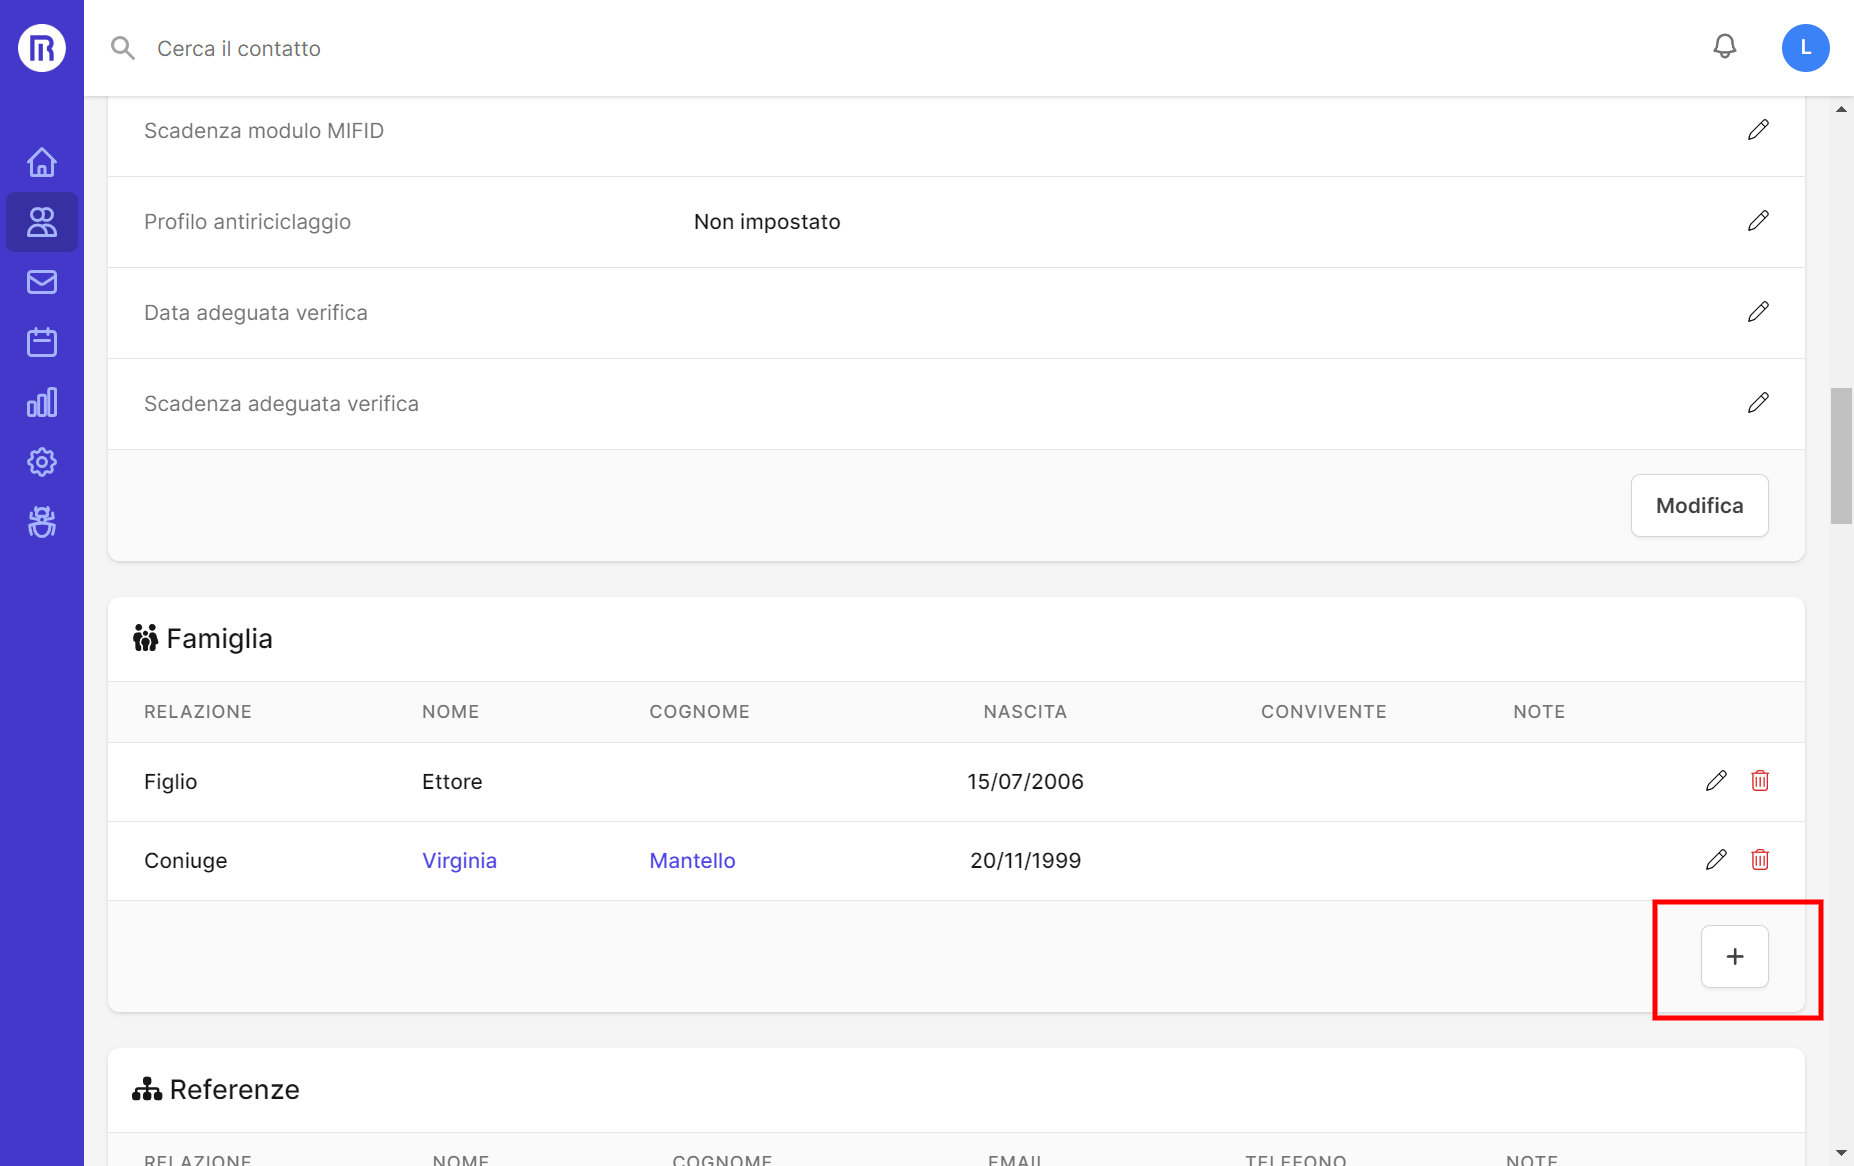Click the bug report icon
1854x1166 pixels.
tap(42, 522)
